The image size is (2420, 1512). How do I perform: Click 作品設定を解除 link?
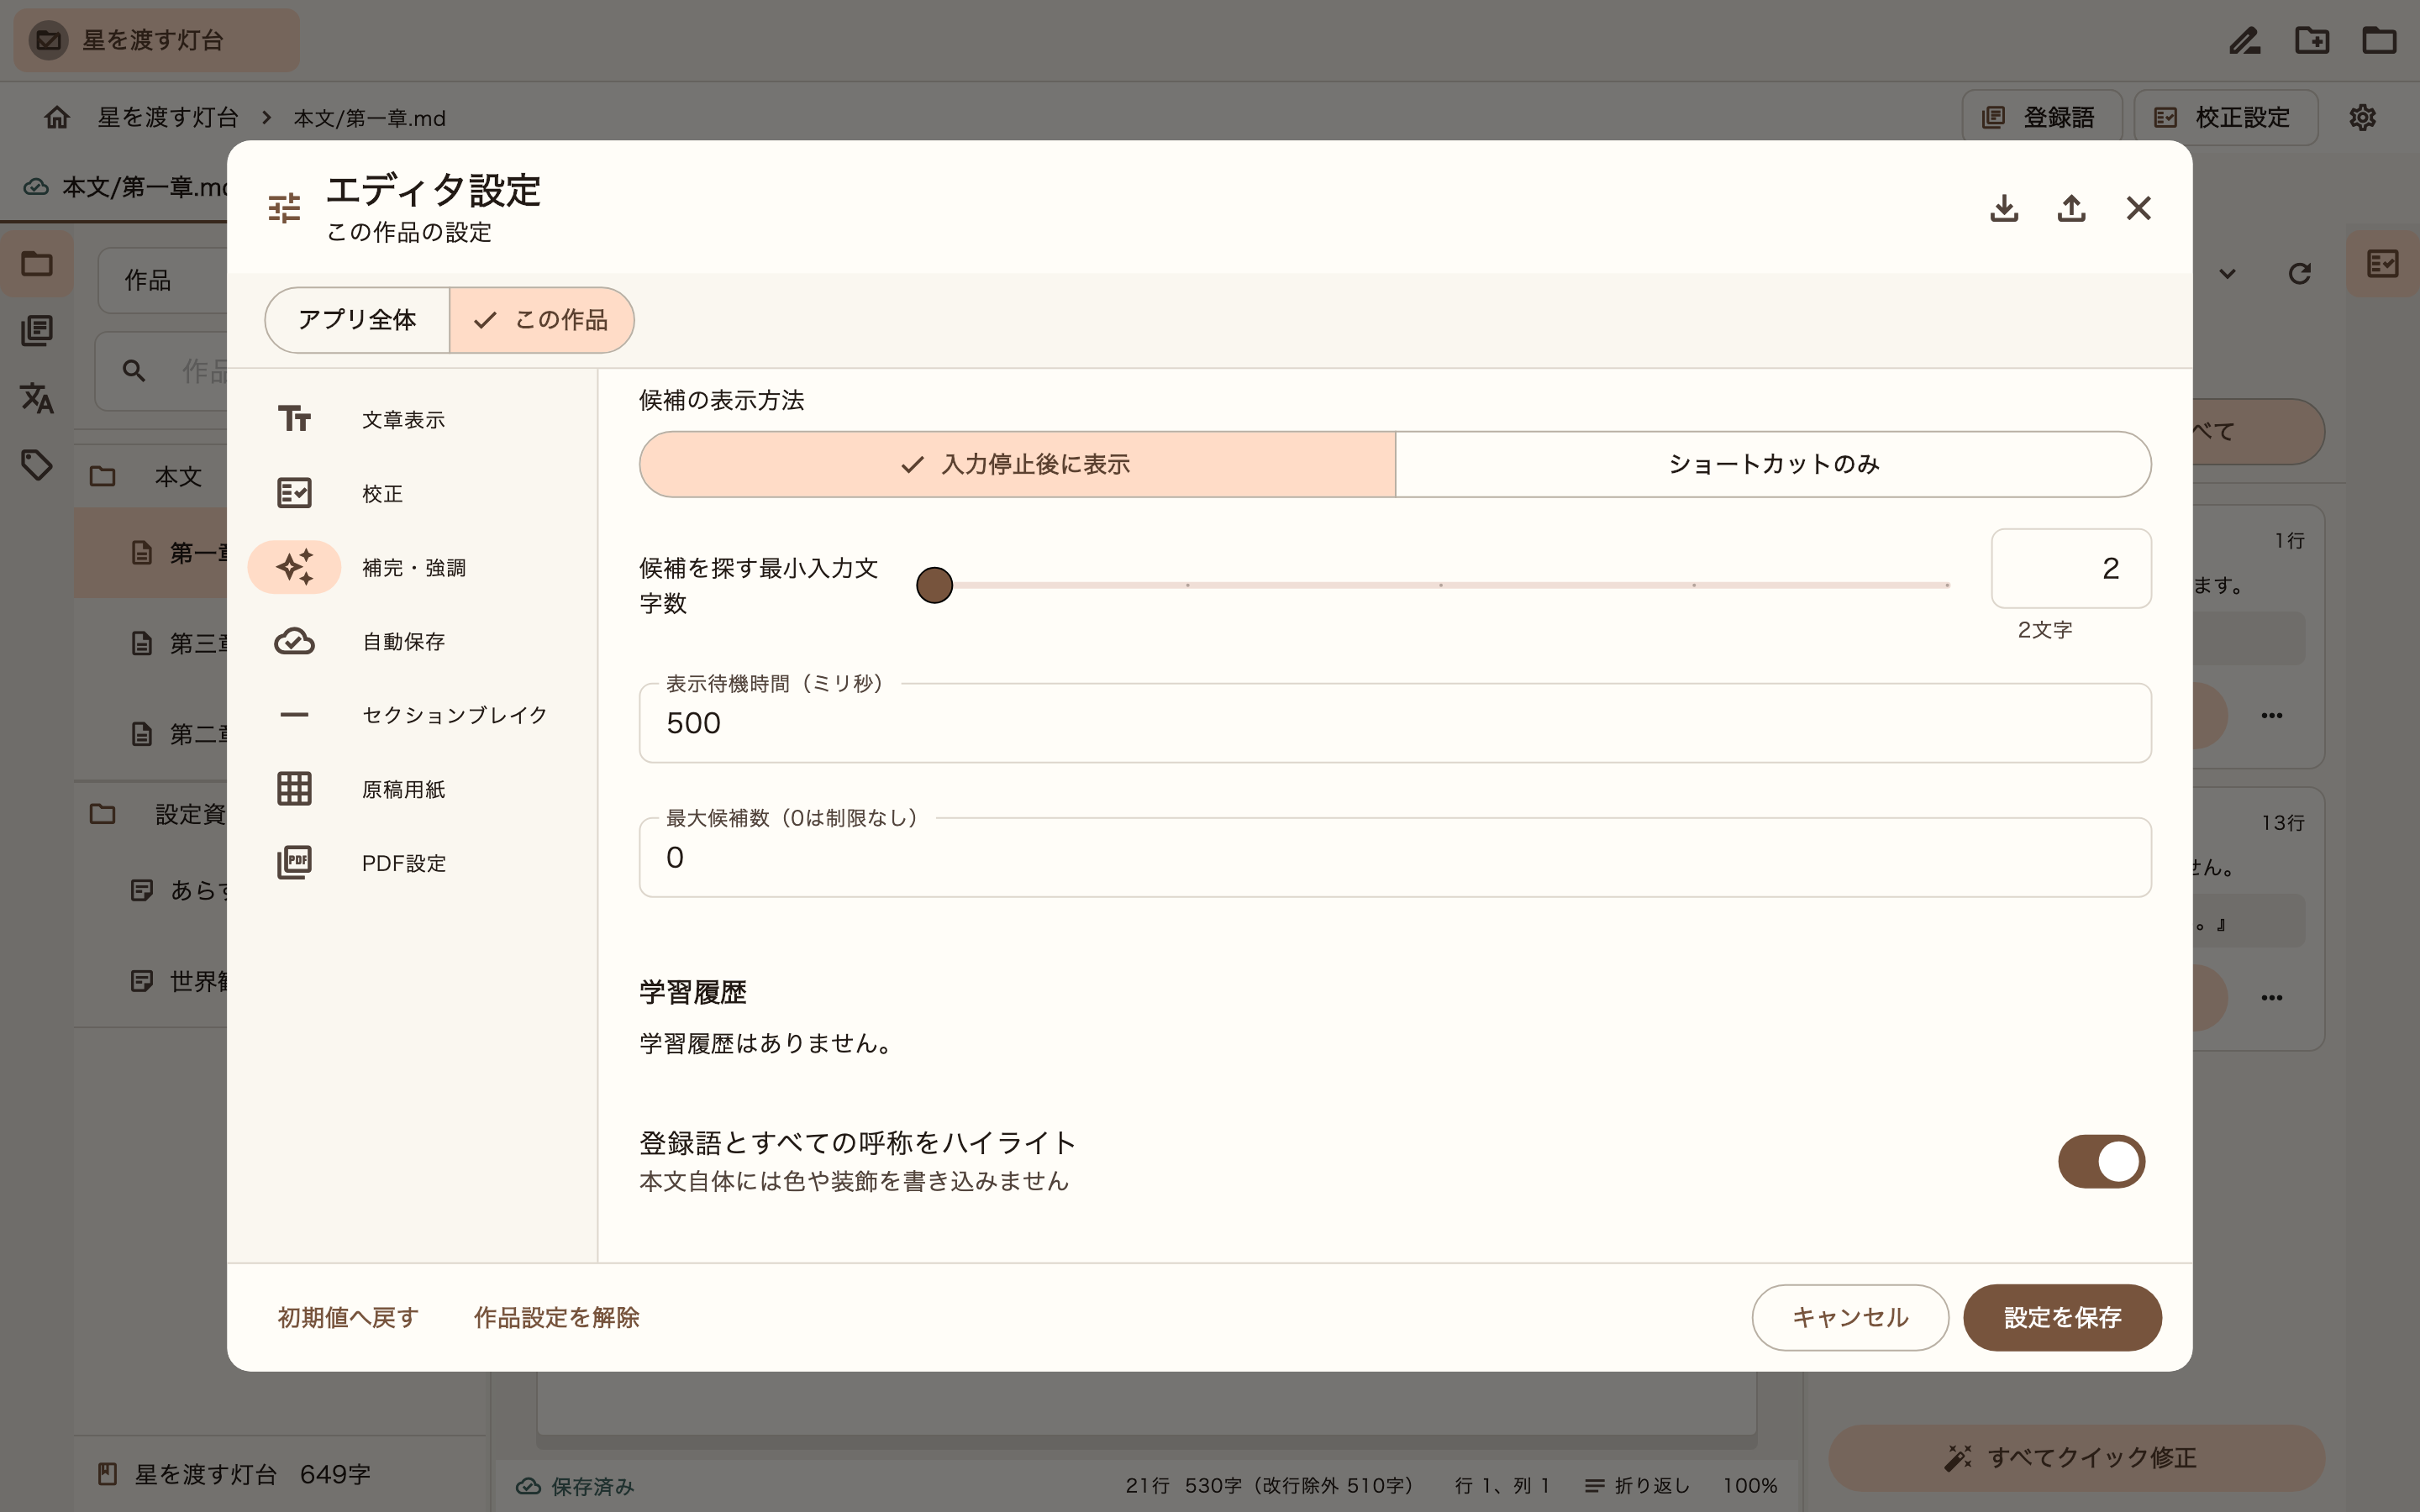[556, 1317]
